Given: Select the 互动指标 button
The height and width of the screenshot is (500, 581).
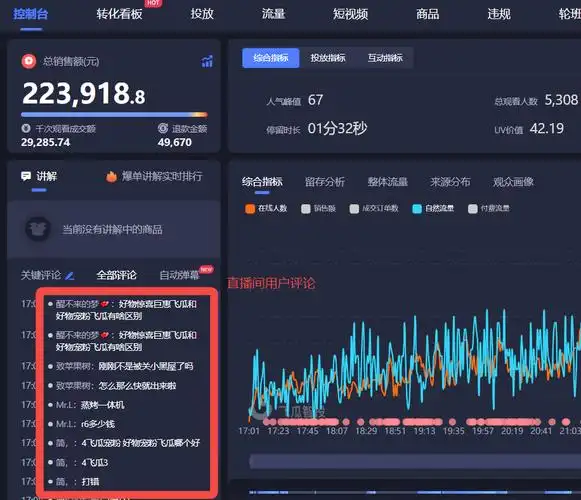Looking at the screenshot, I should click(x=385, y=58).
